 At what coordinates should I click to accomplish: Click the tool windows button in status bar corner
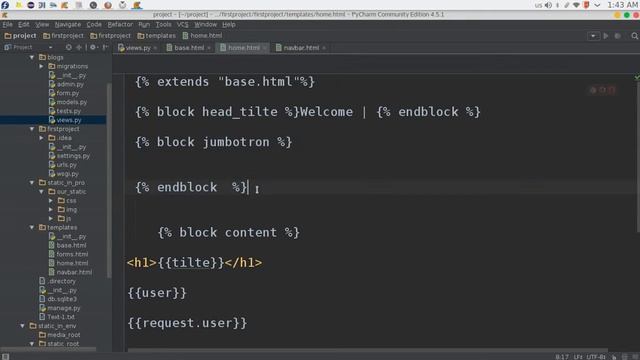pyautogui.click(x=6, y=356)
